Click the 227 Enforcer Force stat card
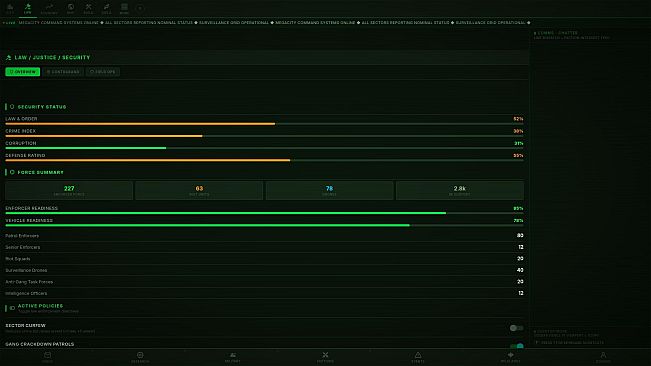Viewport: 651px width, 366px height. pos(69,190)
